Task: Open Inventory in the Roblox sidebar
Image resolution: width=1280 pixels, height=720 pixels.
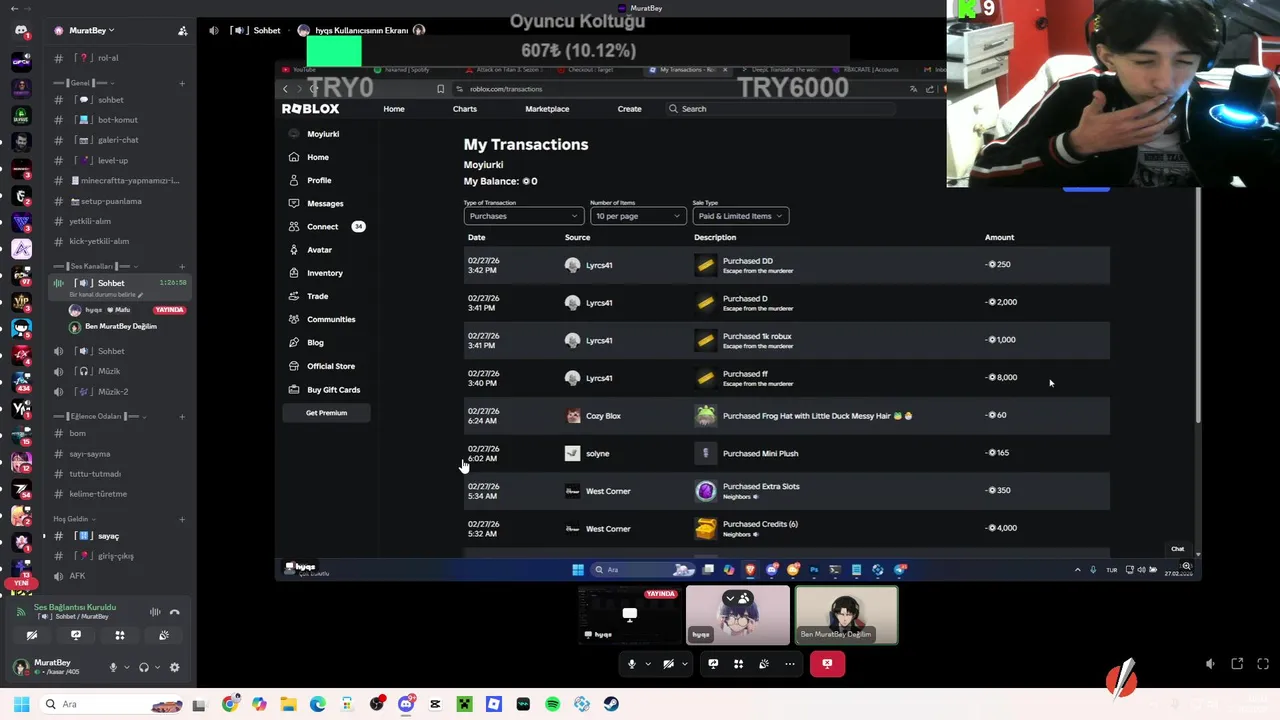Action: 326,273
